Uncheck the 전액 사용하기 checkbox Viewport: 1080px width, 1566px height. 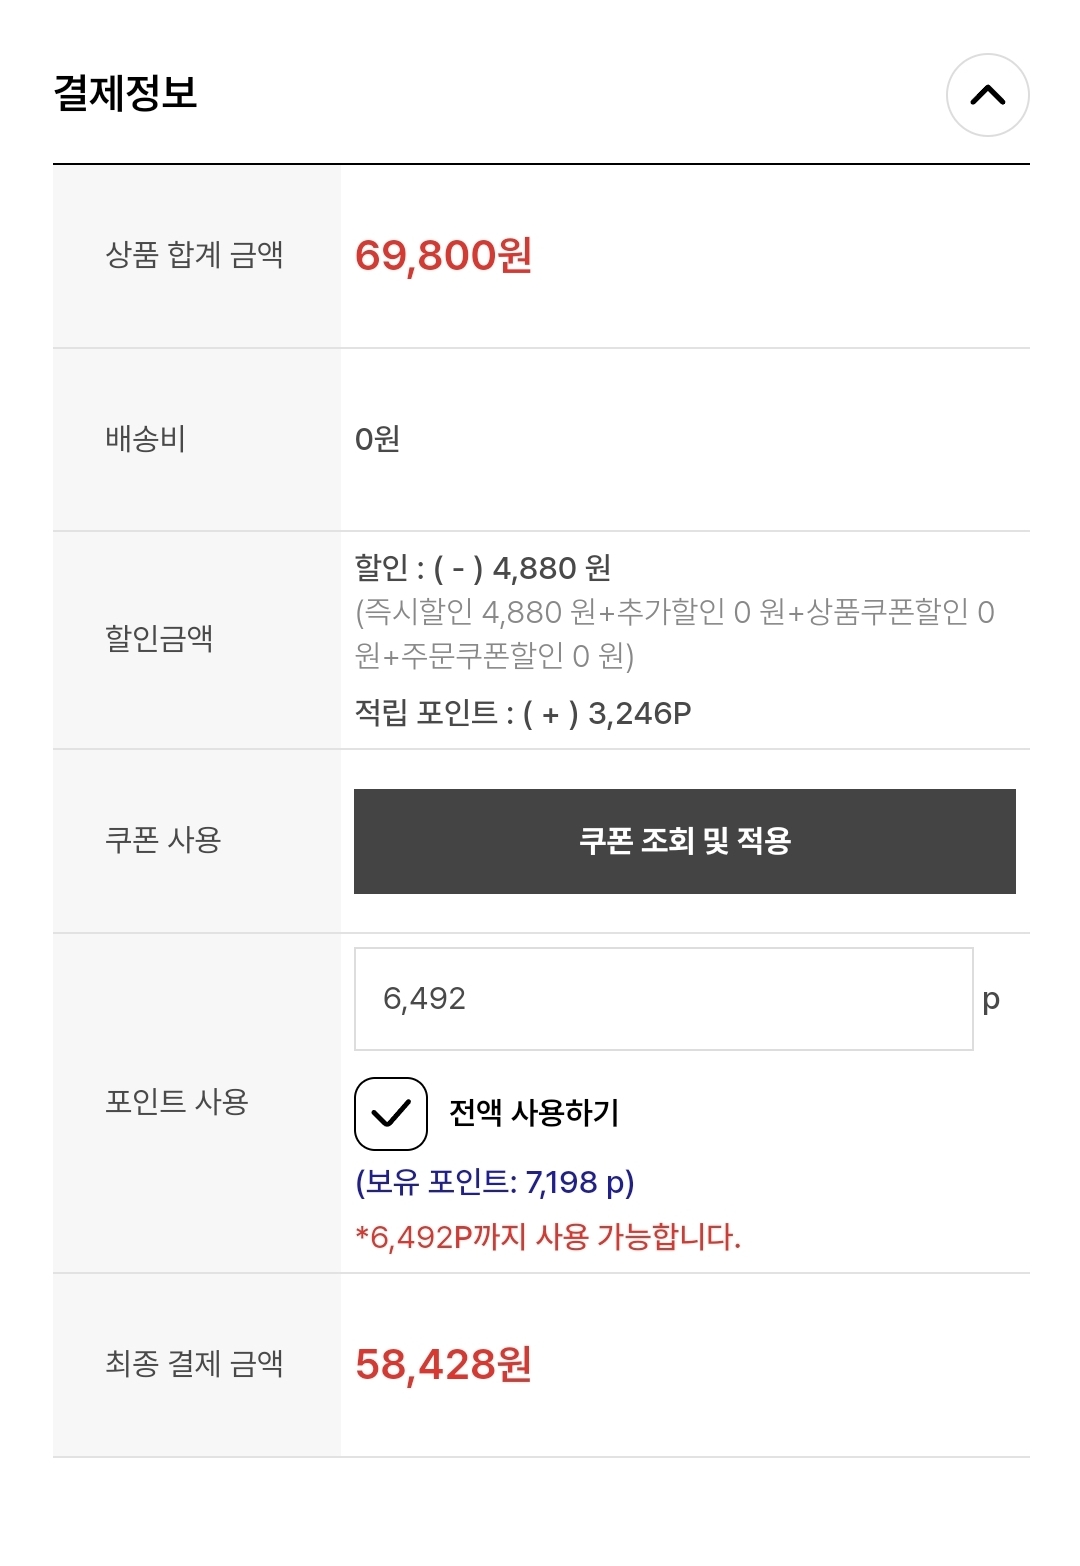tap(391, 1113)
